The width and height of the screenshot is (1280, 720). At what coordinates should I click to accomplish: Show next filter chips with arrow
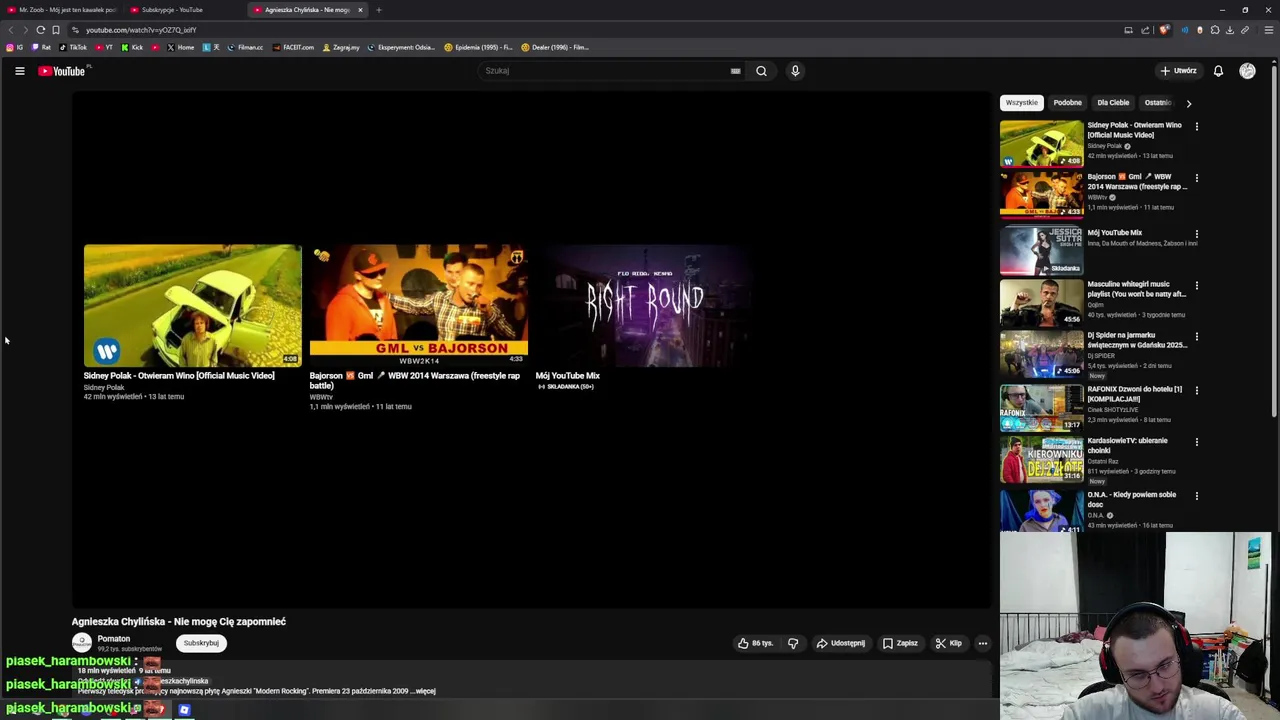(x=1188, y=103)
